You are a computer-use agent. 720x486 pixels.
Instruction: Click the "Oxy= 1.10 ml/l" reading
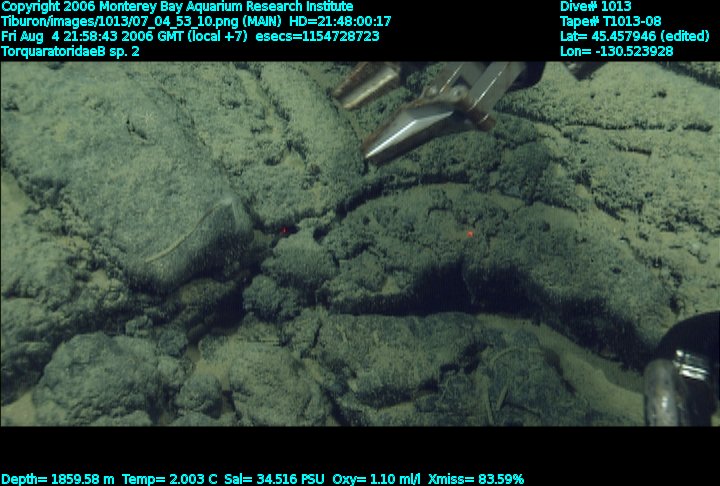coord(377,480)
